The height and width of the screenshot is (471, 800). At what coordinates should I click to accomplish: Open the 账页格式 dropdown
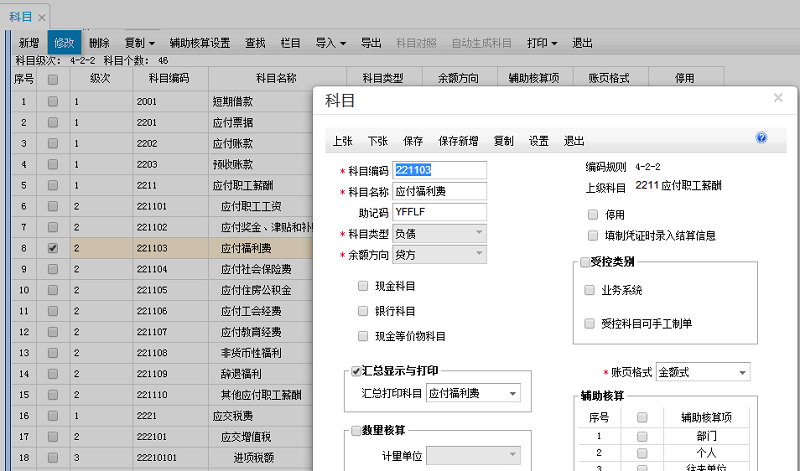tap(703, 372)
